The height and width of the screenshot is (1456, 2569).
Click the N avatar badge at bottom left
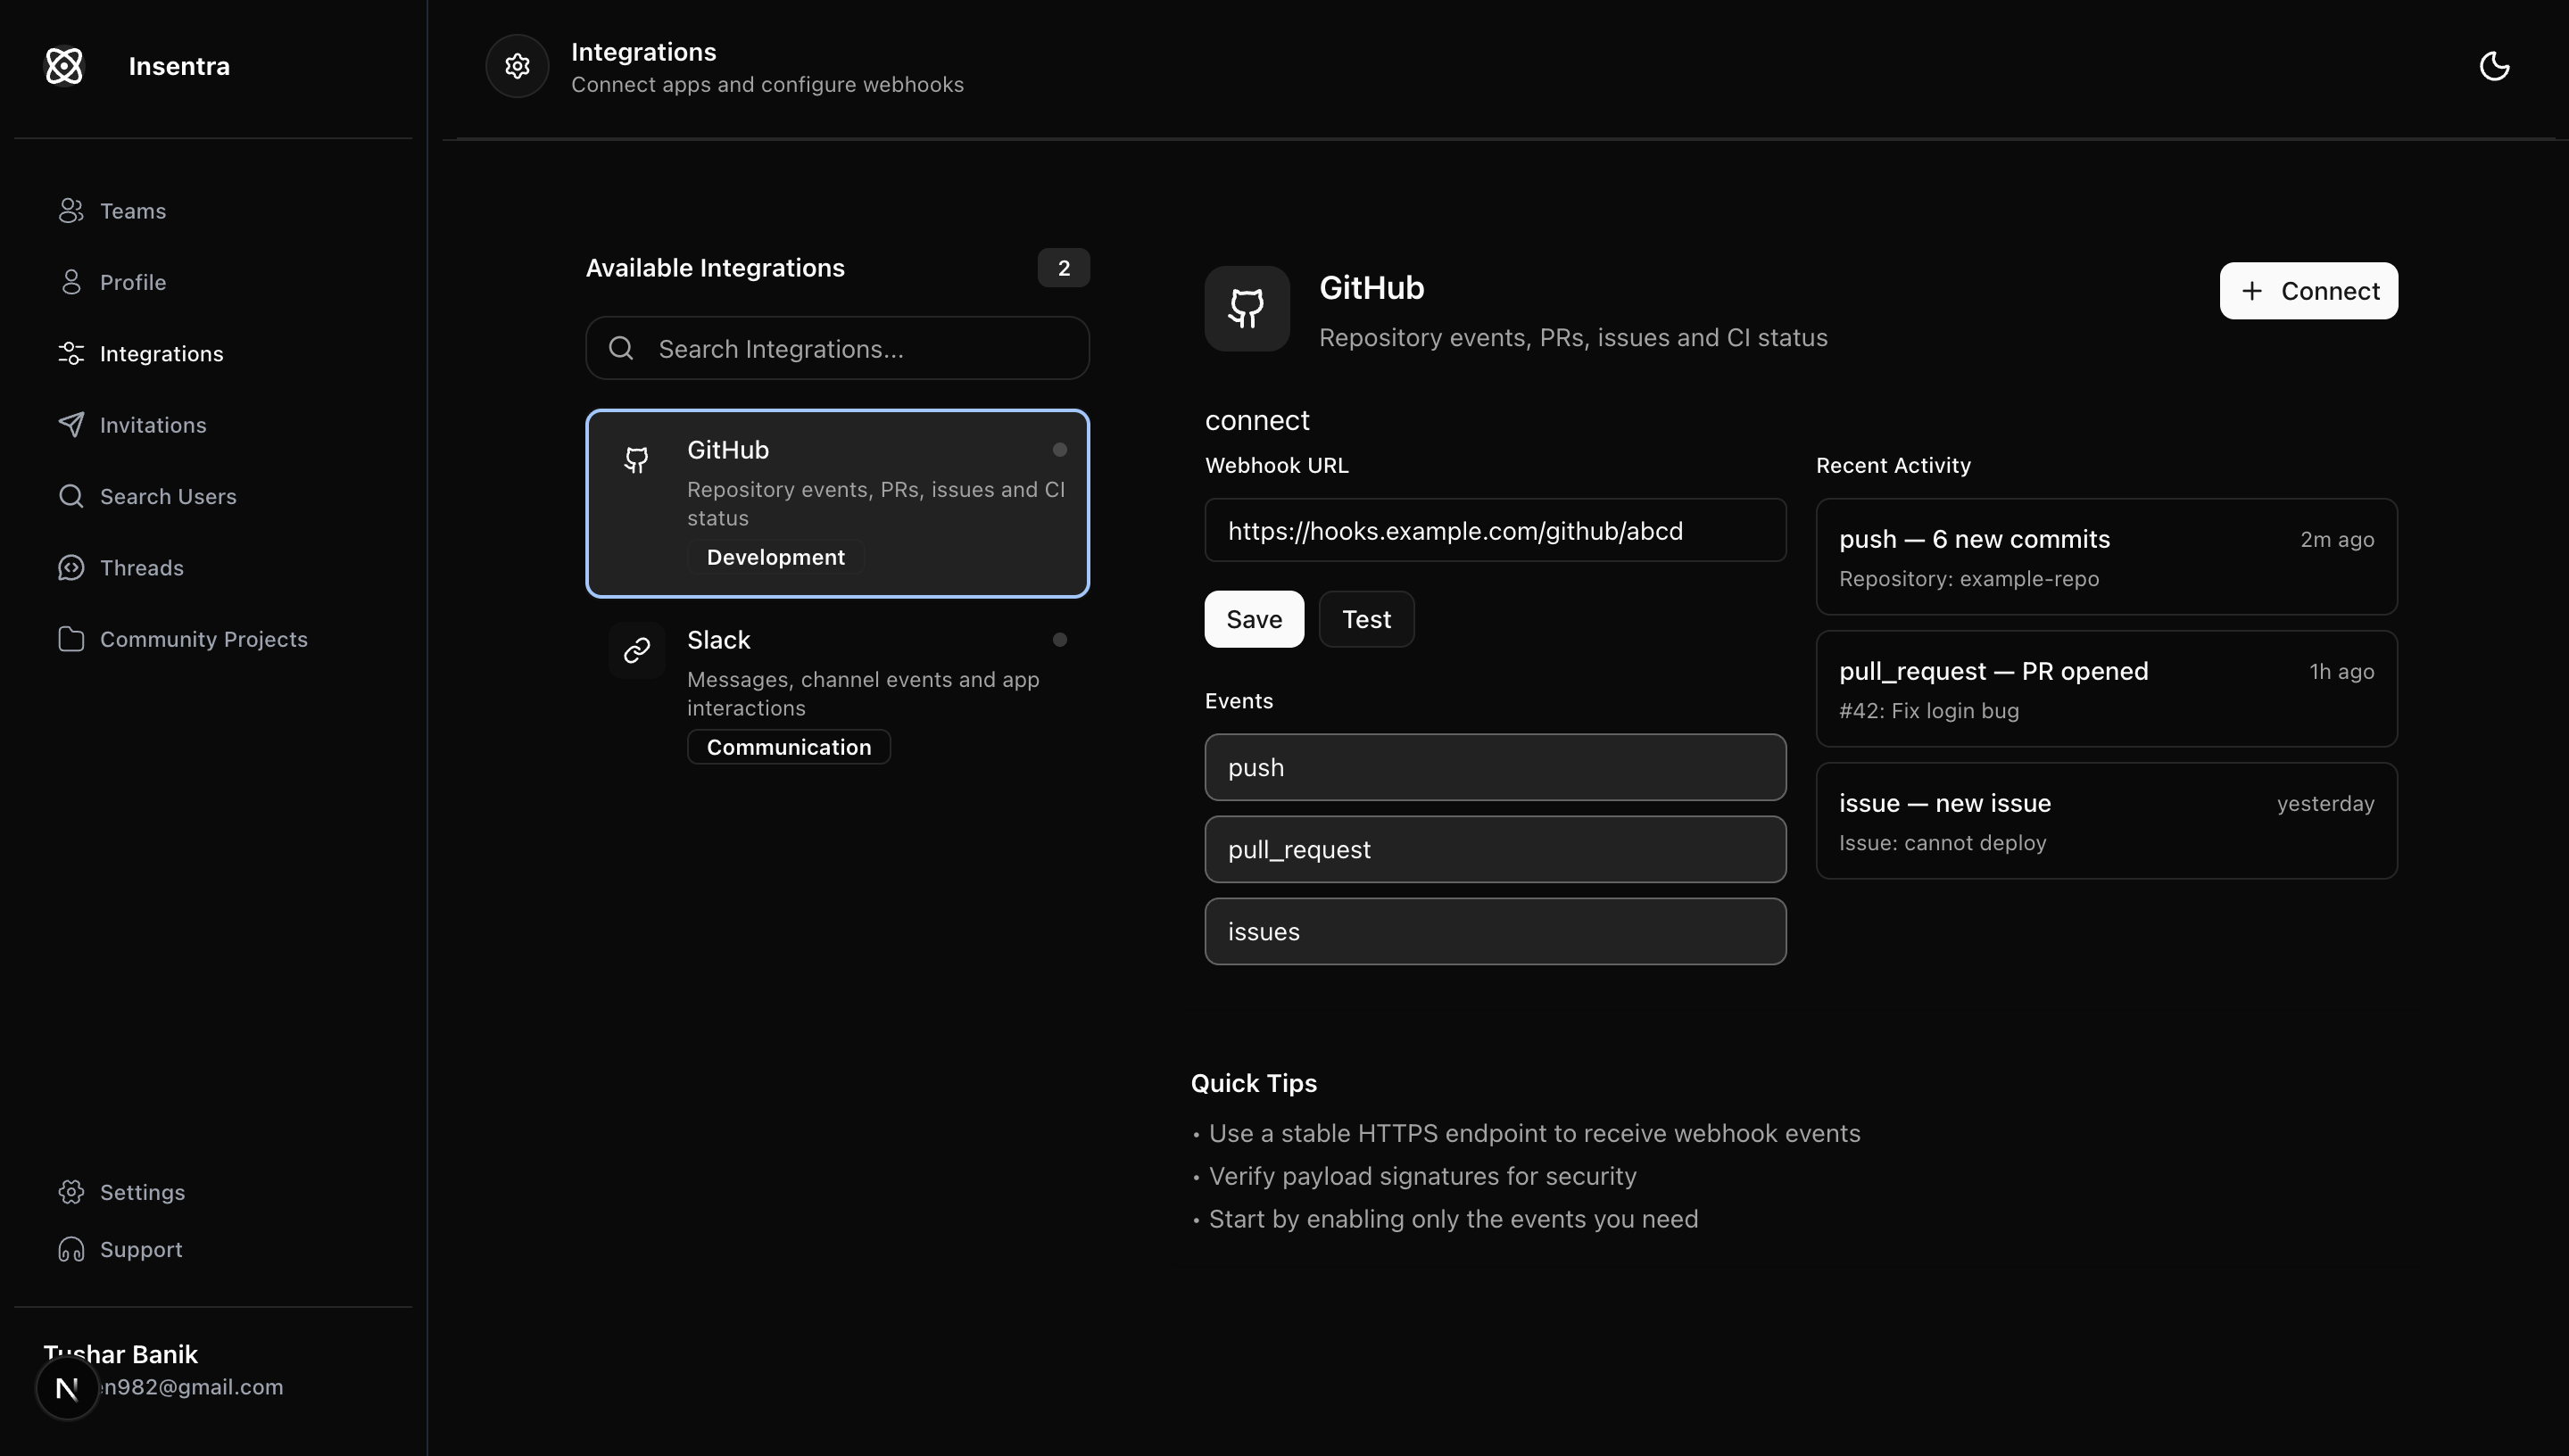tap(67, 1388)
